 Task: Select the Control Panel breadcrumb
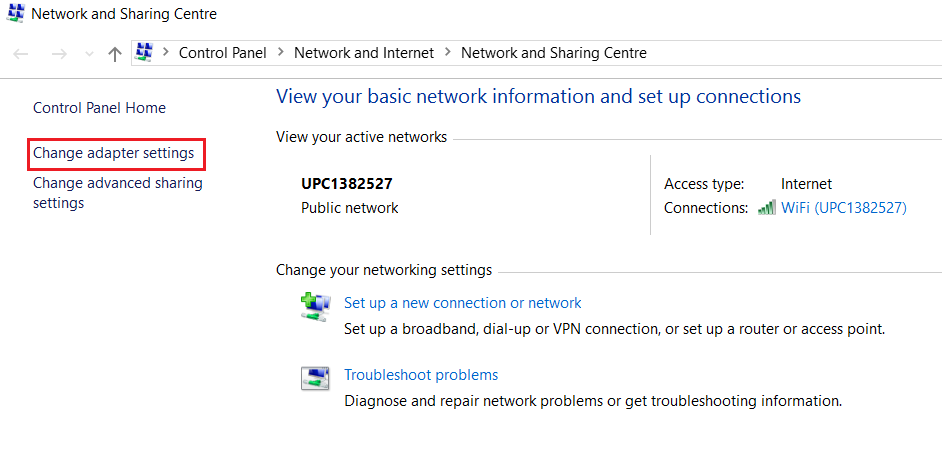tap(222, 53)
